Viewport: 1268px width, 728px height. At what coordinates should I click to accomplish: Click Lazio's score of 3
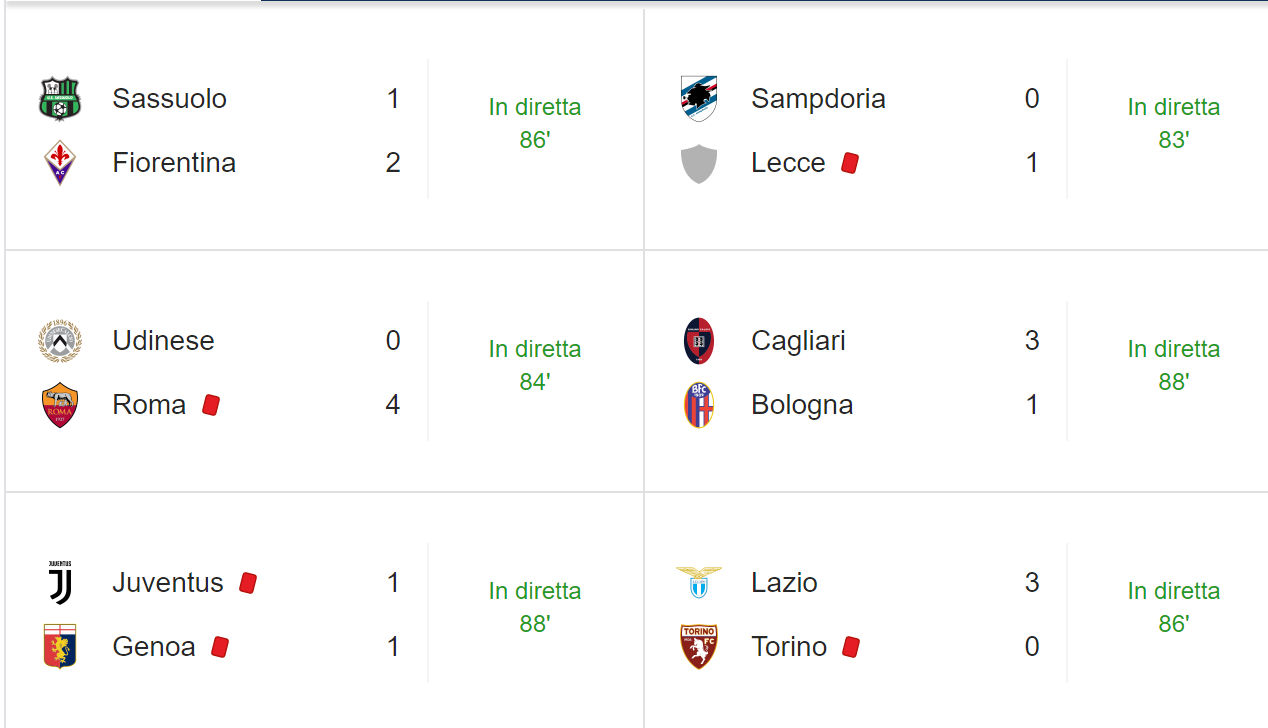pos(1032,583)
